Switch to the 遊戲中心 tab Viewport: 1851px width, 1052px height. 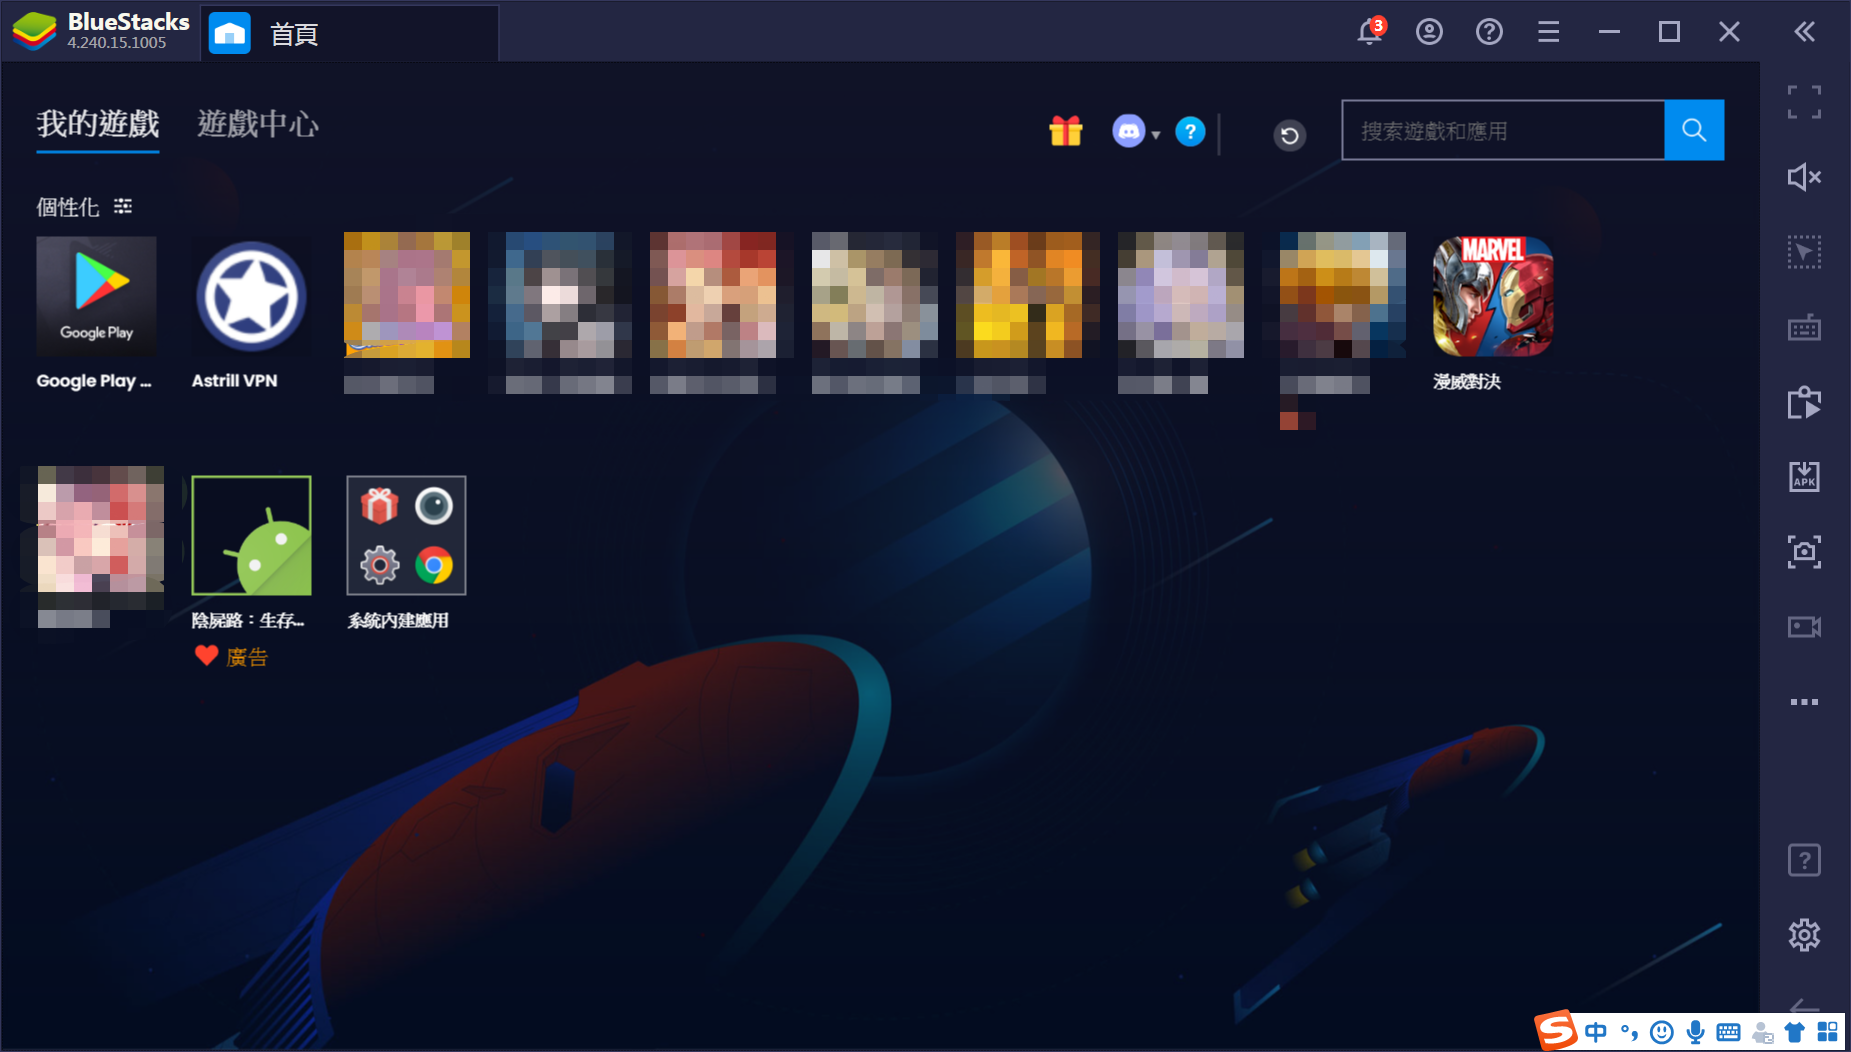click(x=258, y=124)
